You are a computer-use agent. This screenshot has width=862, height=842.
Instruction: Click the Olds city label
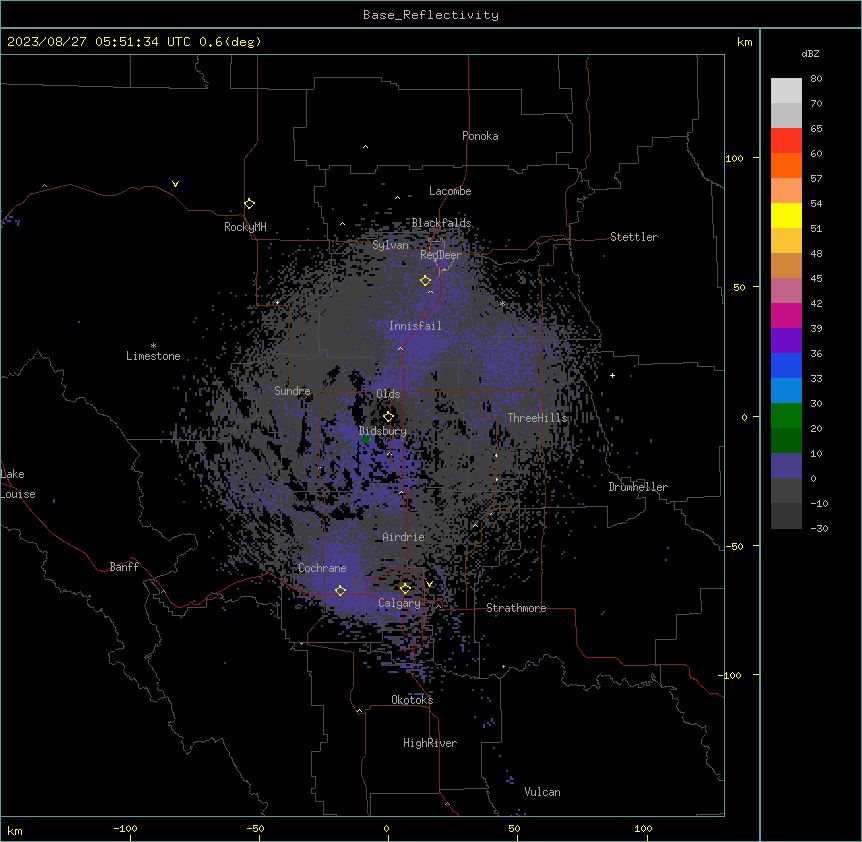pos(388,394)
